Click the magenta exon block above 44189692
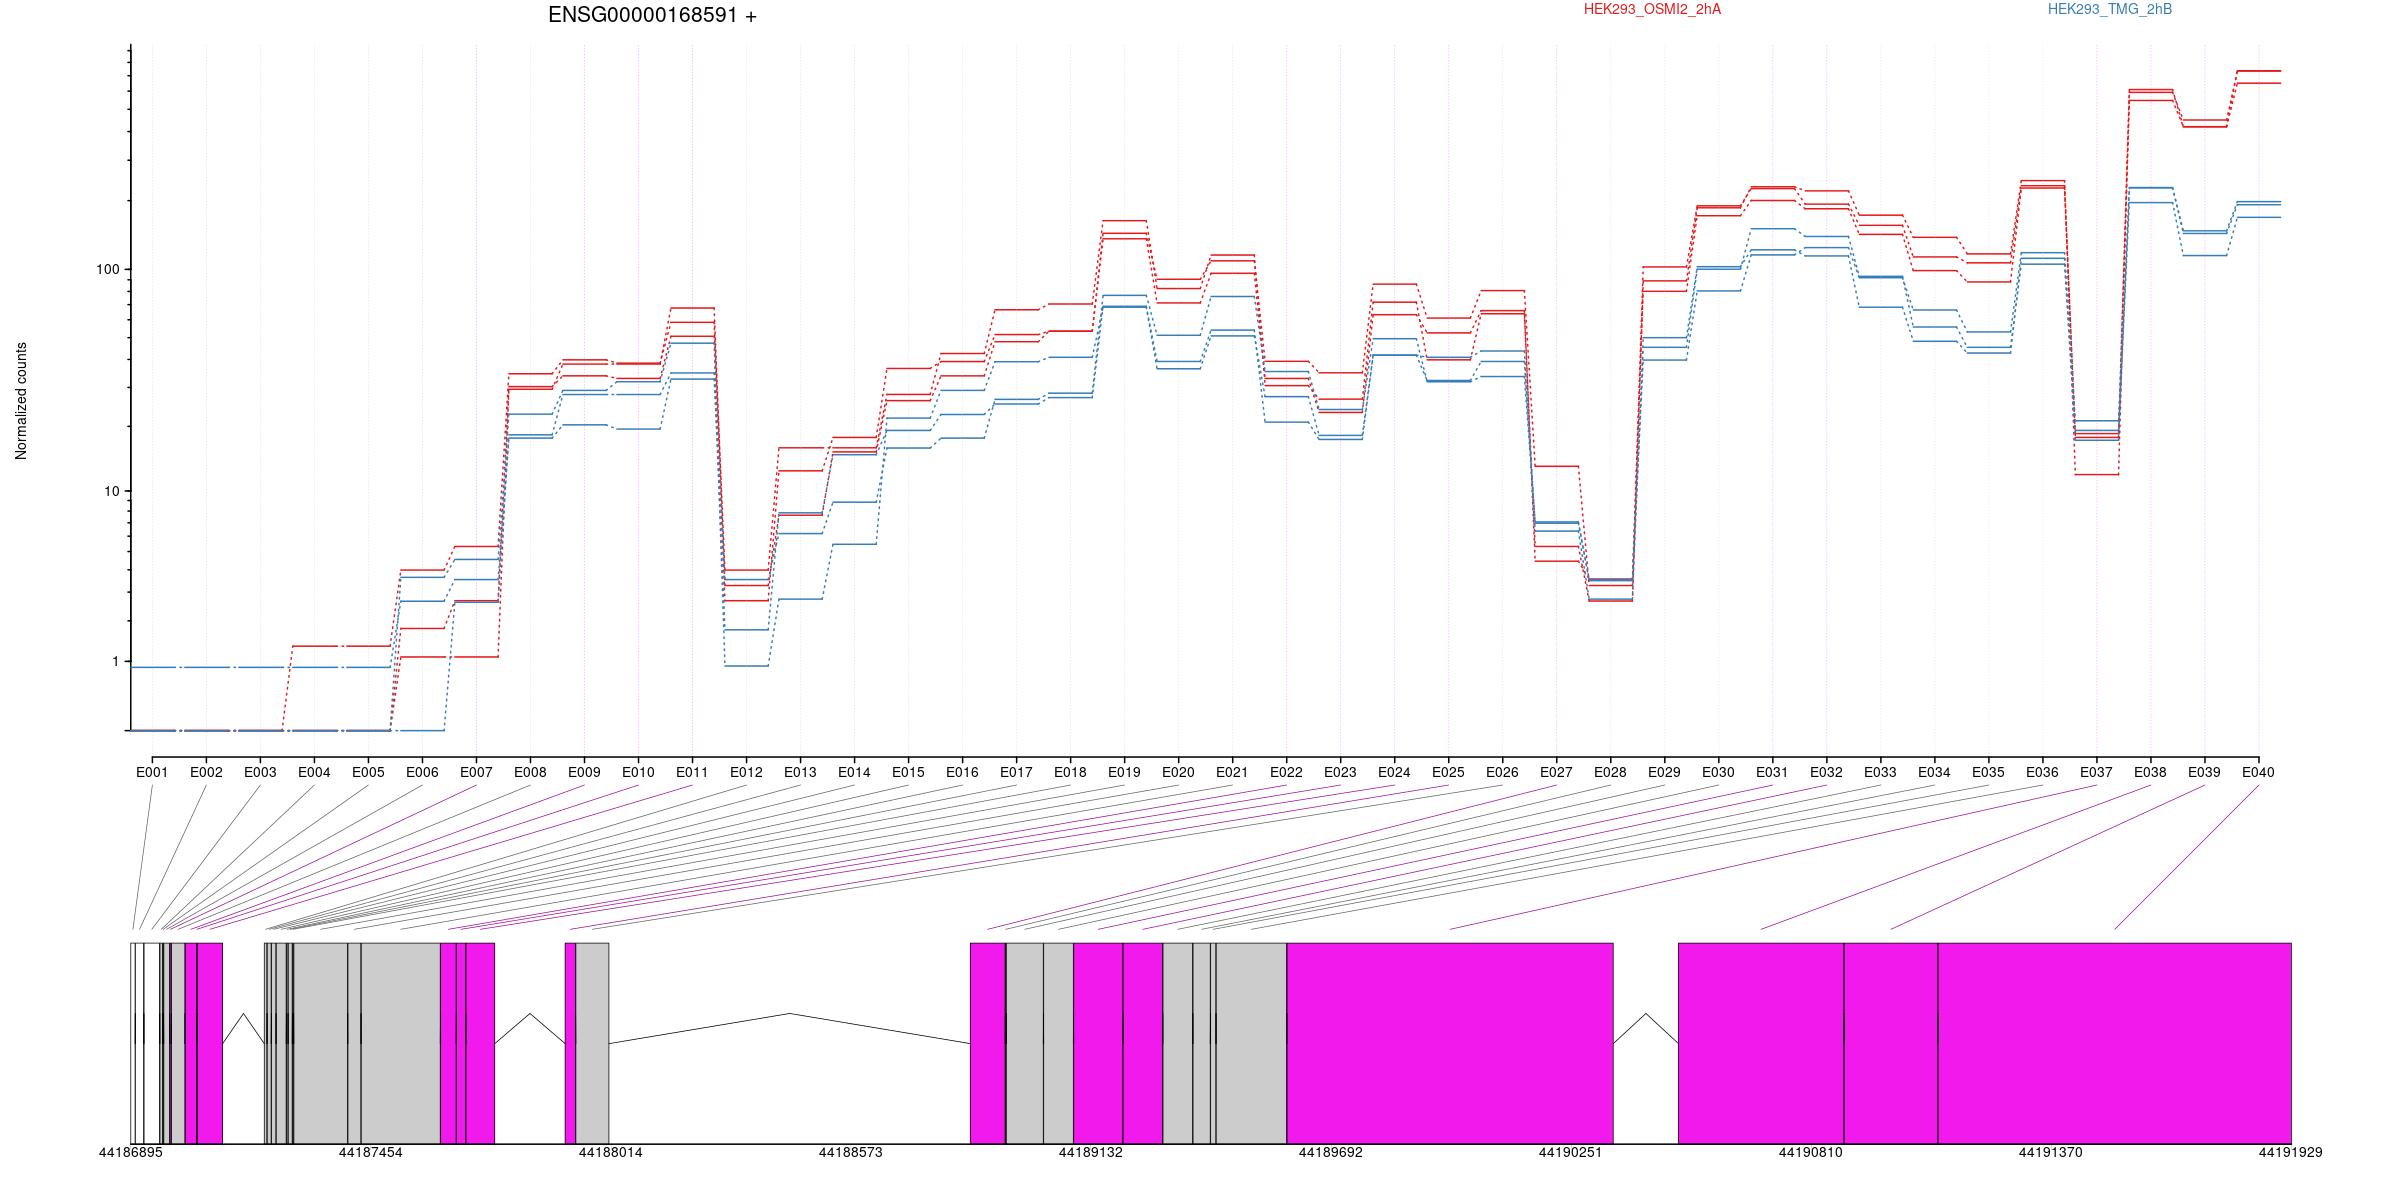The width and height of the screenshot is (2400, 1200). (x=1450, y=1043)
